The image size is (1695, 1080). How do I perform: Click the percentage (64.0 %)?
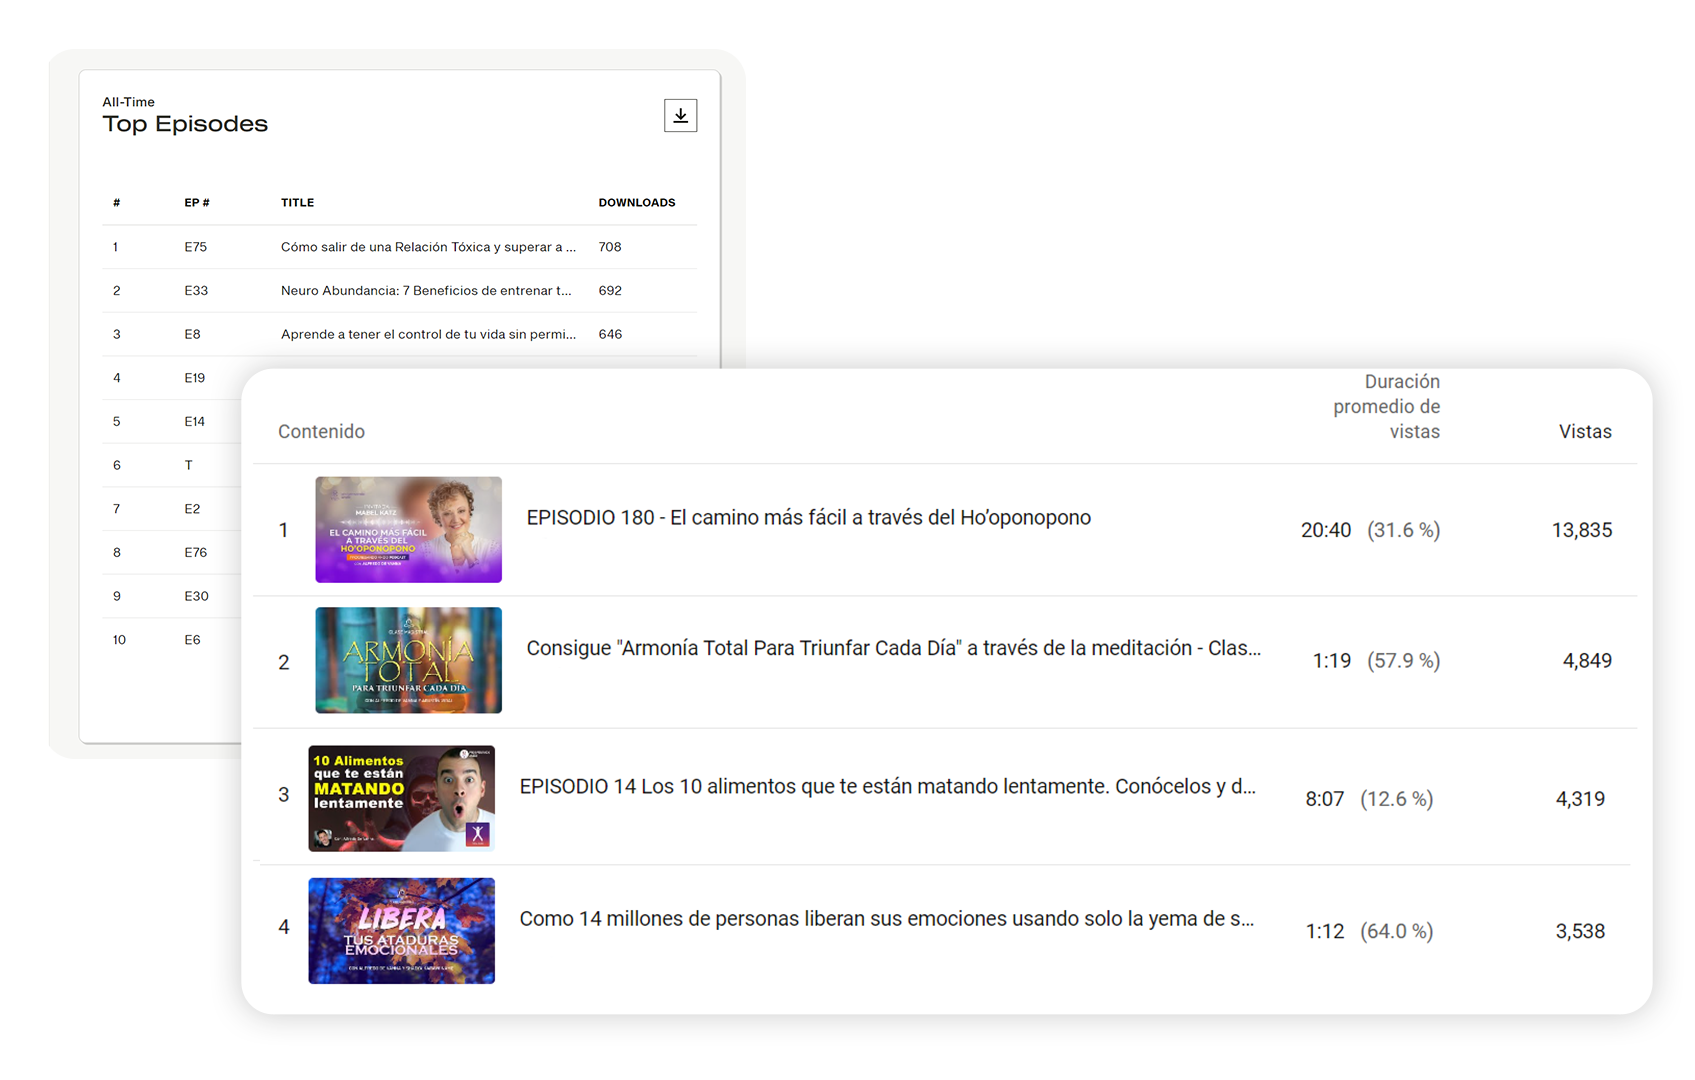(1397, 932)
